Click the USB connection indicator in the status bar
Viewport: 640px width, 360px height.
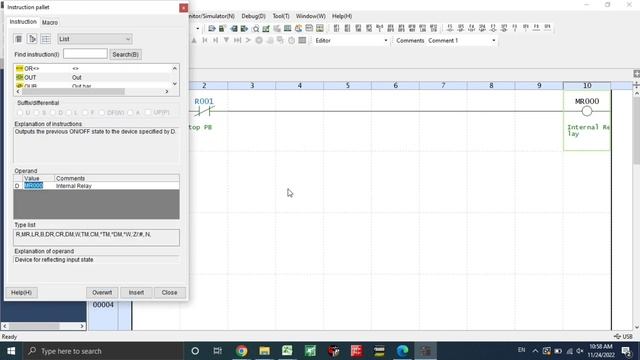pyautogui.click(x=623, y=336)
